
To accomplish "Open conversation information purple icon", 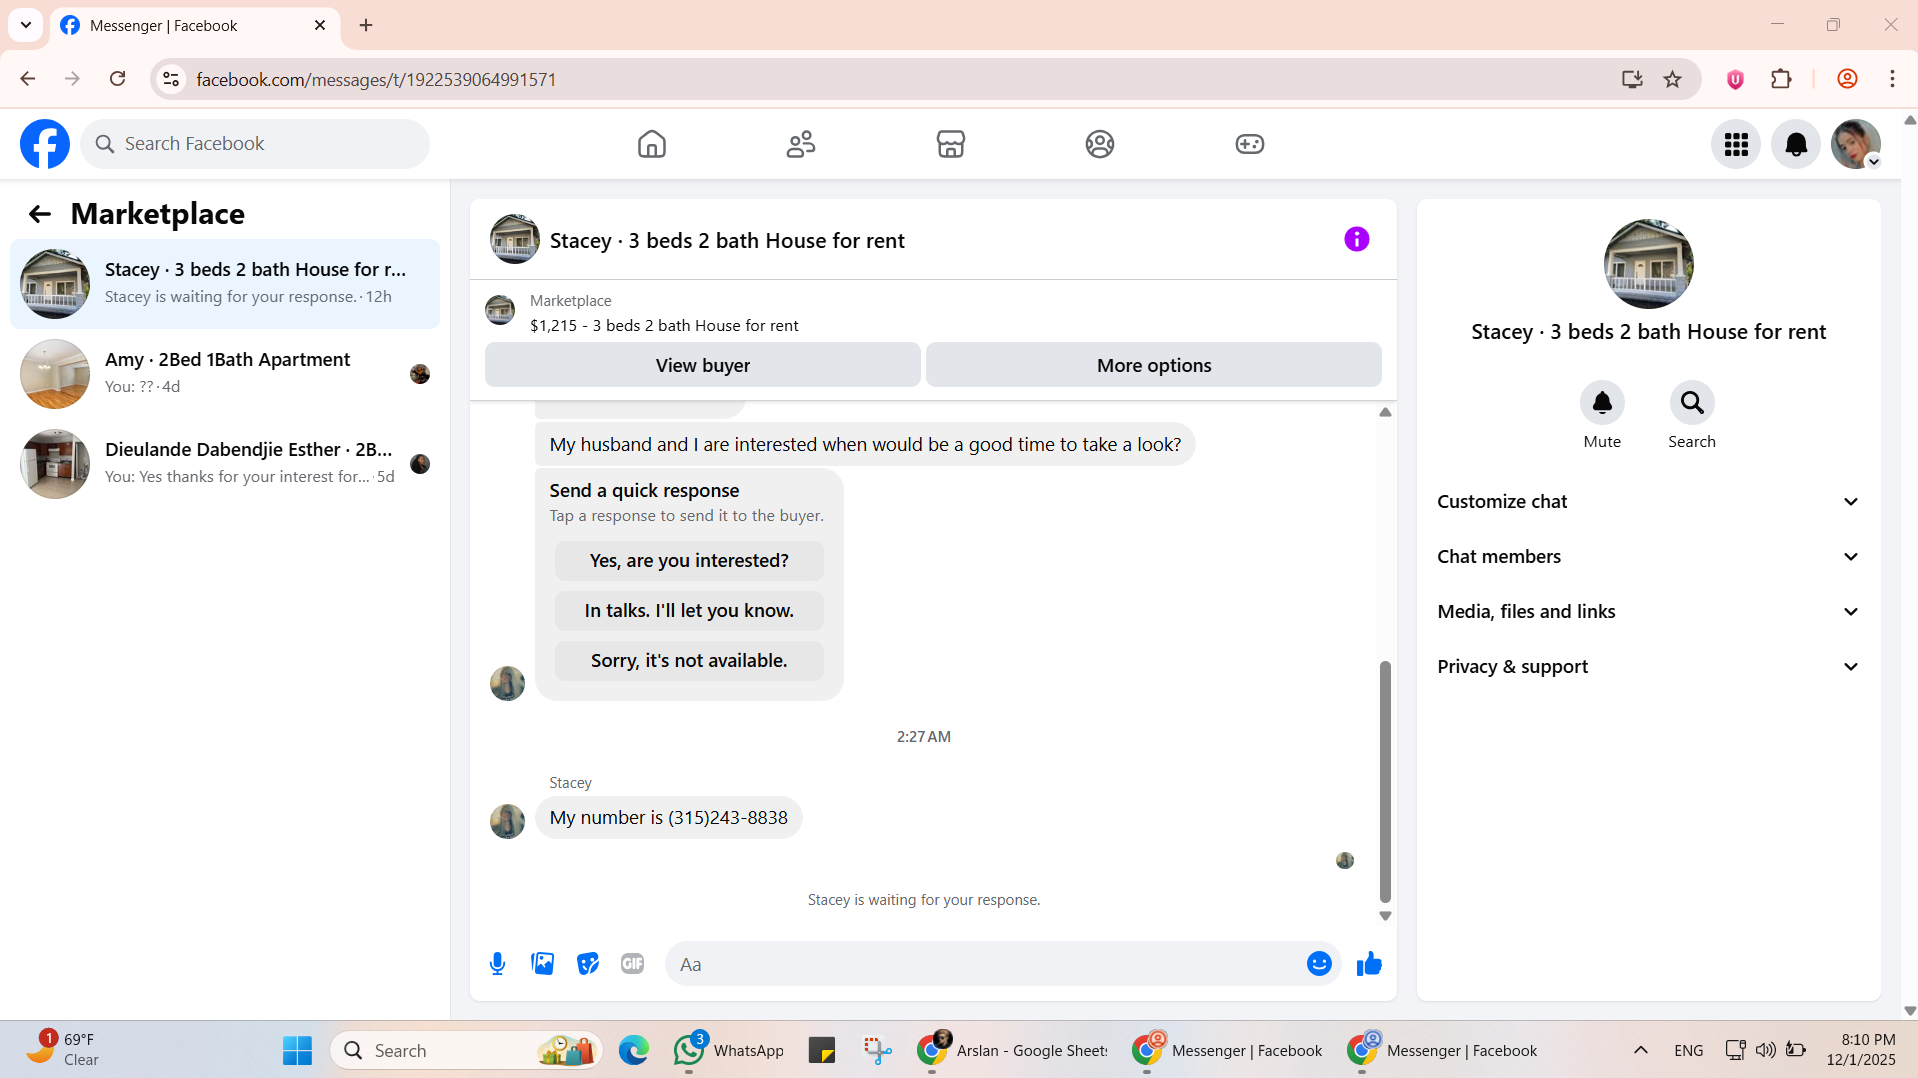I will click(1356, 239).
